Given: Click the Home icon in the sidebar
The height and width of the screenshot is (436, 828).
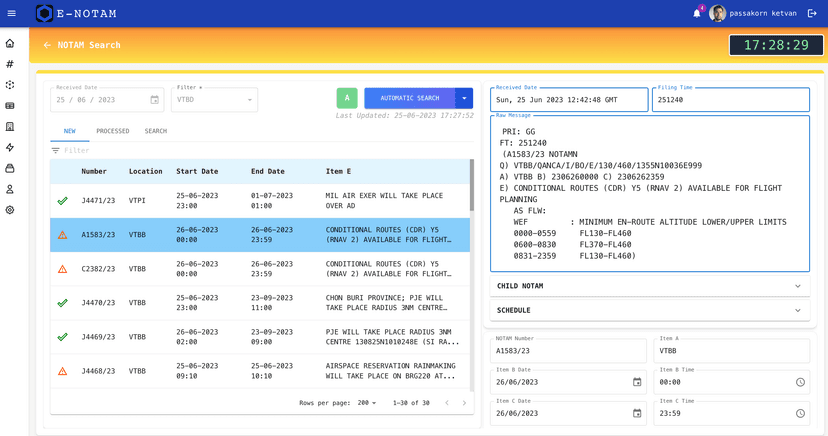Looking at the screenshot, I should 10,44.
